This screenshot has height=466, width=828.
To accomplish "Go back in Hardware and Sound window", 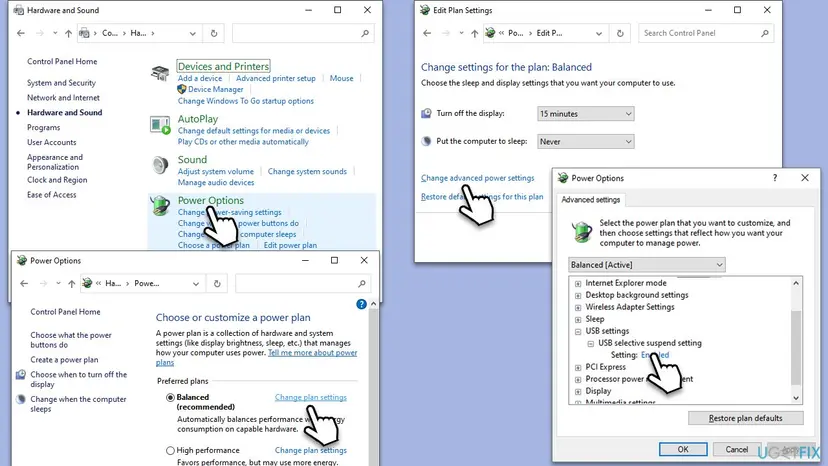I will click(21, 33).
